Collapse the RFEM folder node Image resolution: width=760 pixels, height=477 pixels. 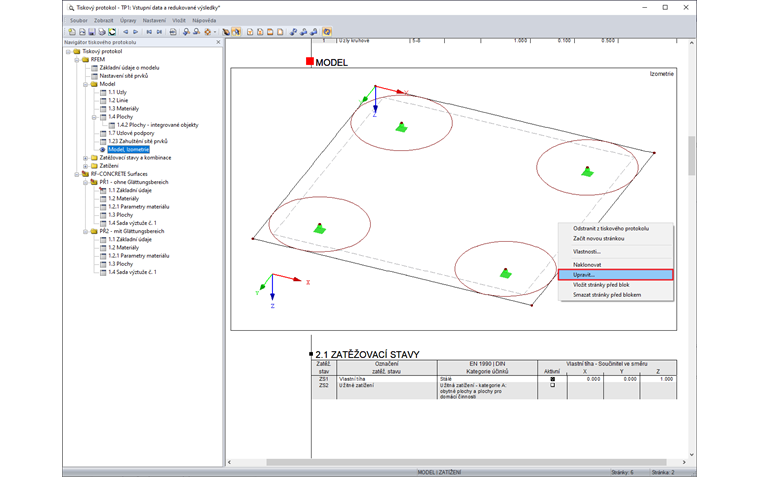[x=77, y=60]
